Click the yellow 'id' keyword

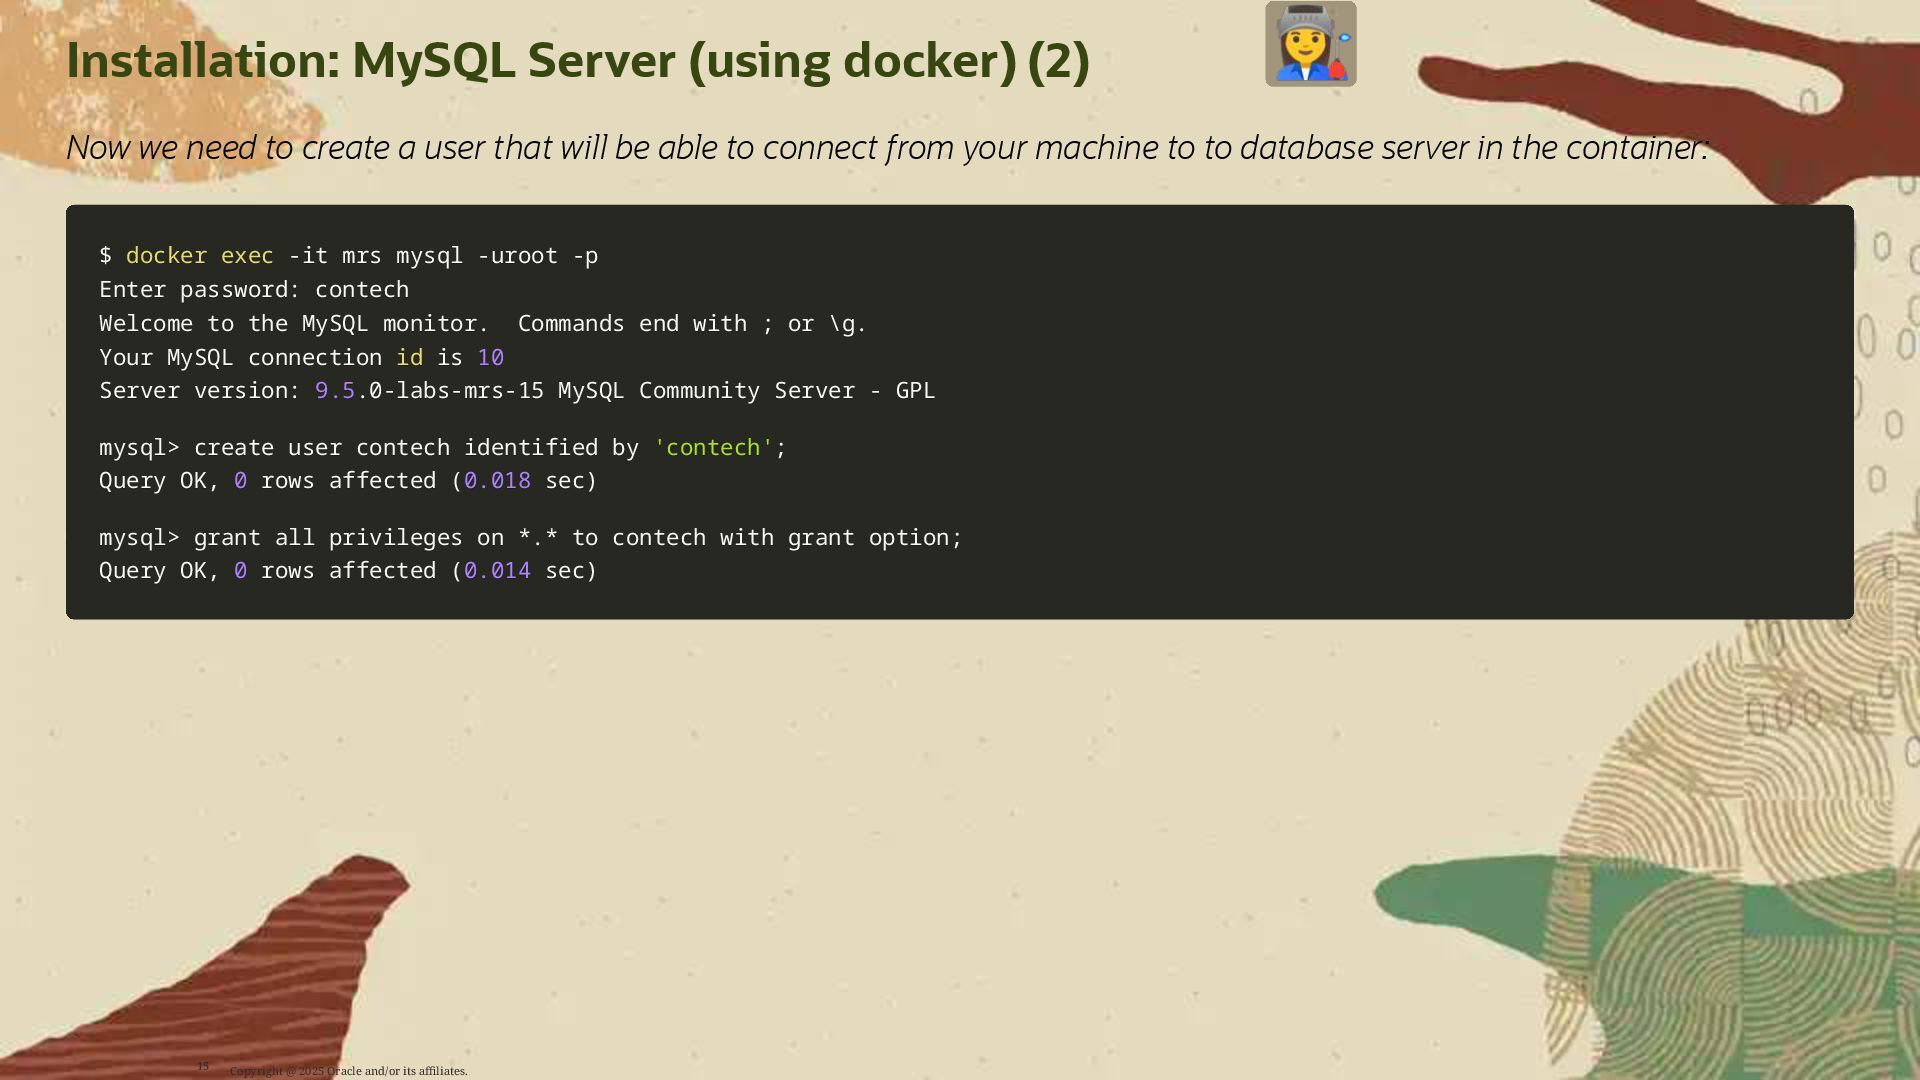pyautogui.click(x=409, y=358)
